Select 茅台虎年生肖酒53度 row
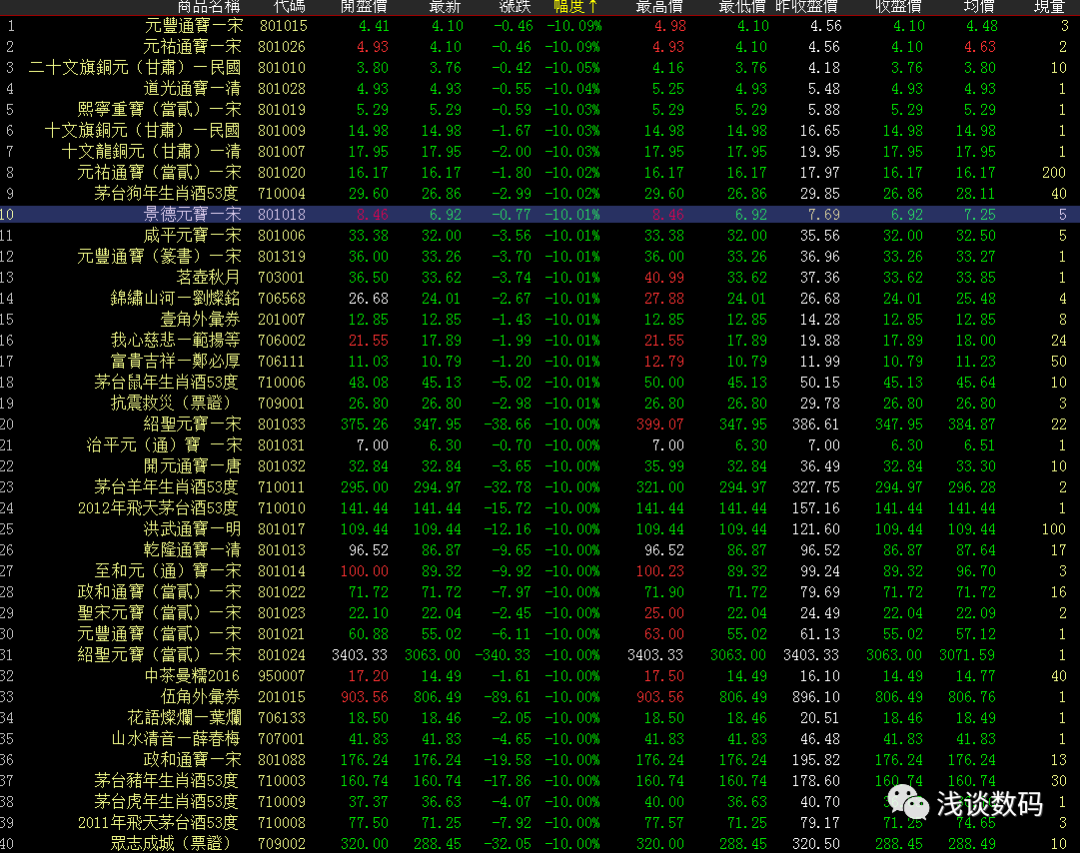 [x=540, y=801]
